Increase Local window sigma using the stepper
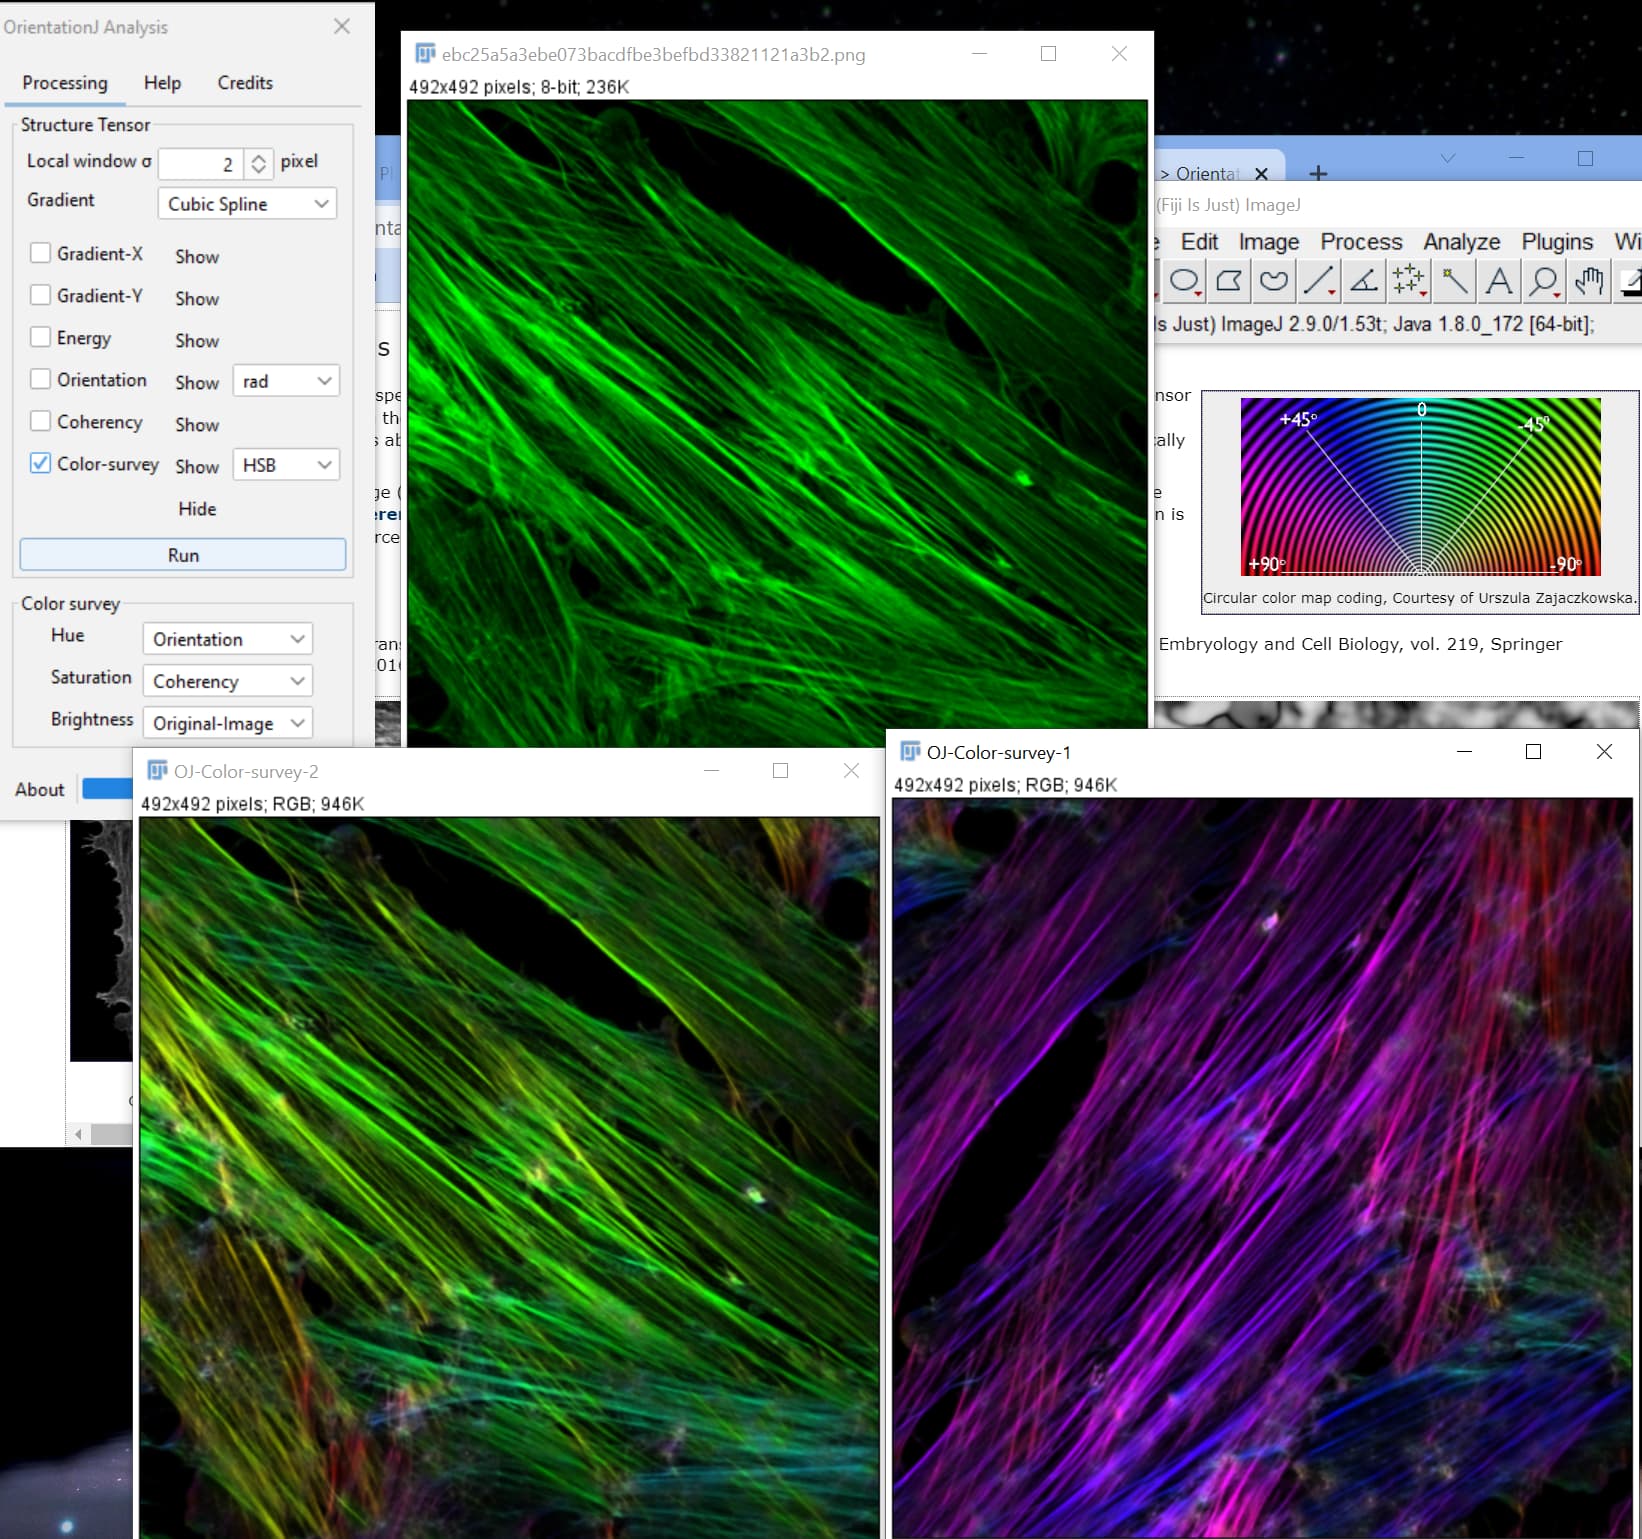1642x1539 pixels. click(x=258, y=157)
